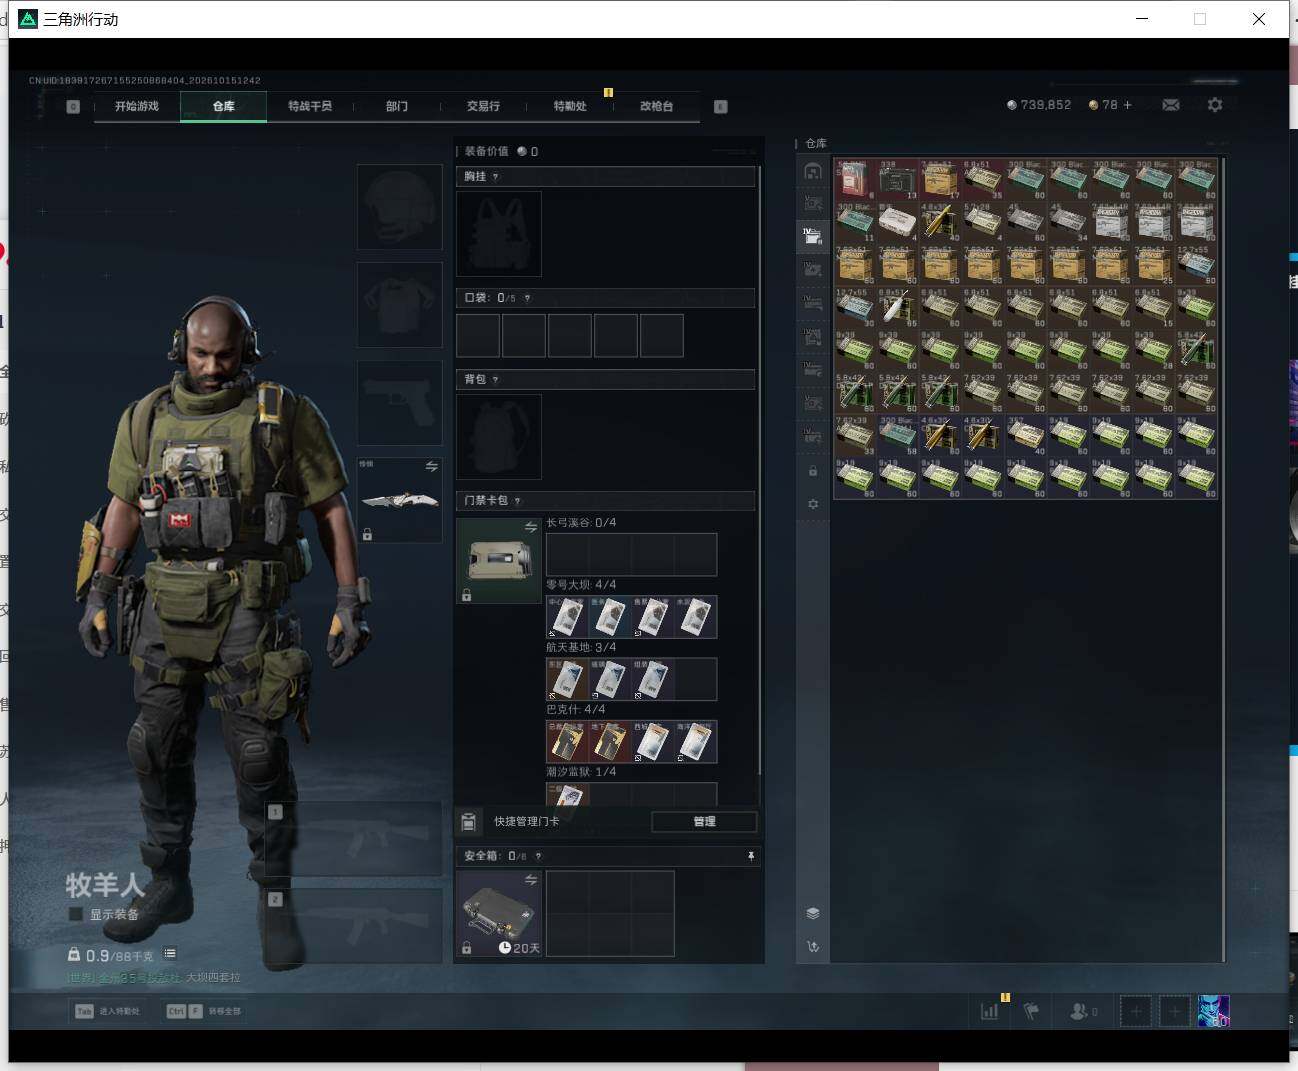Click the Ctrl F 转移全部 shortcut button
Image resolution: width=1298 pixels, height=1071 pixels.
tap(204, 1011)
